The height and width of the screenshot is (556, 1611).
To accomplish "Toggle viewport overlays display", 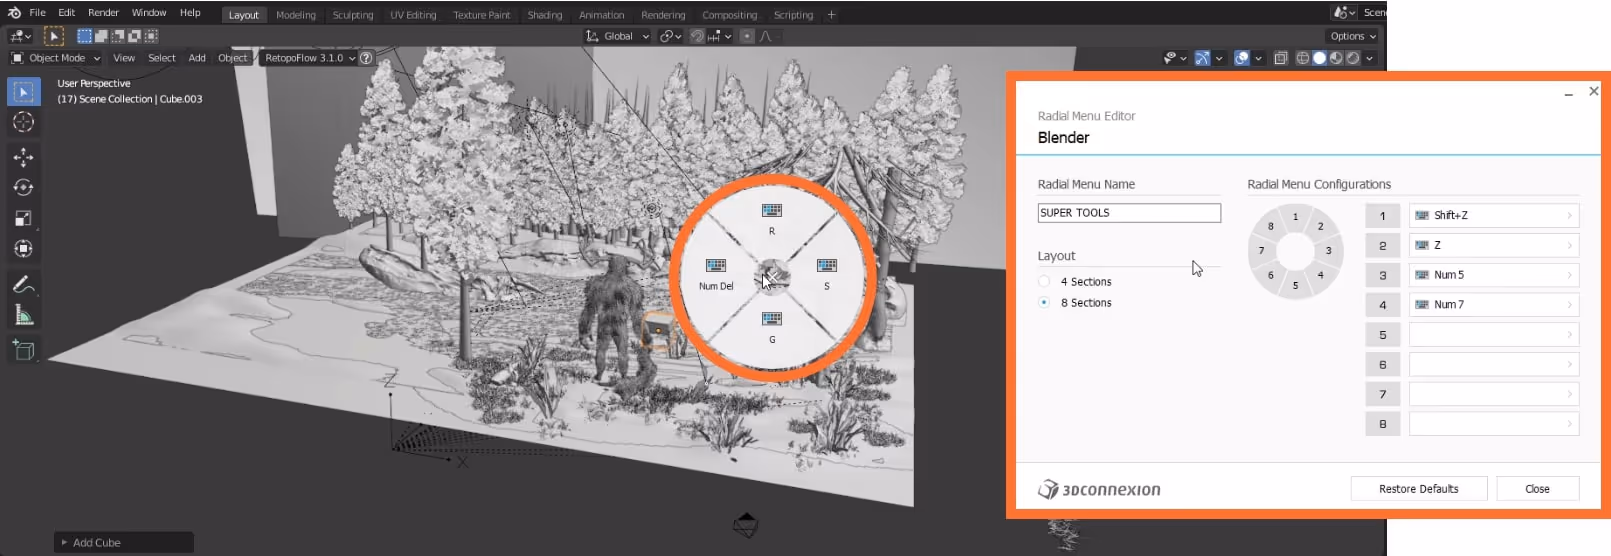I will (x=1242, y=58).
